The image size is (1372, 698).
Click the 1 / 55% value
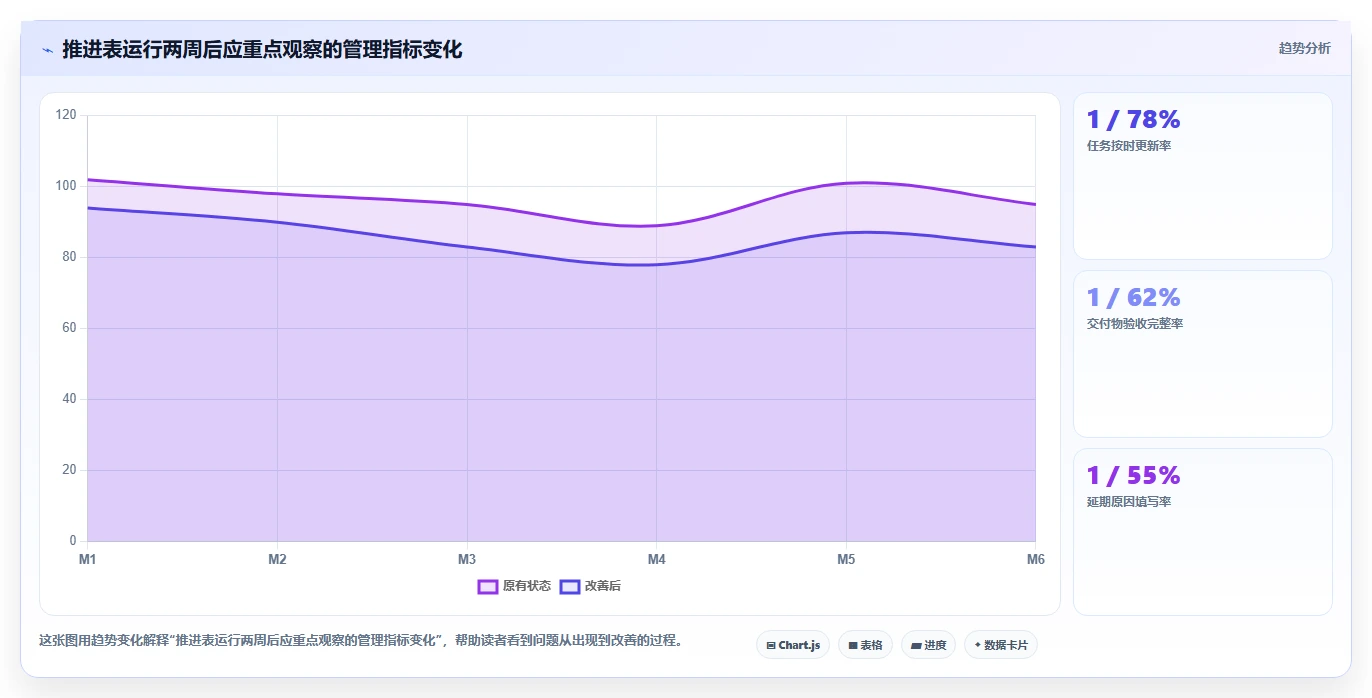tap(1134, 475)
